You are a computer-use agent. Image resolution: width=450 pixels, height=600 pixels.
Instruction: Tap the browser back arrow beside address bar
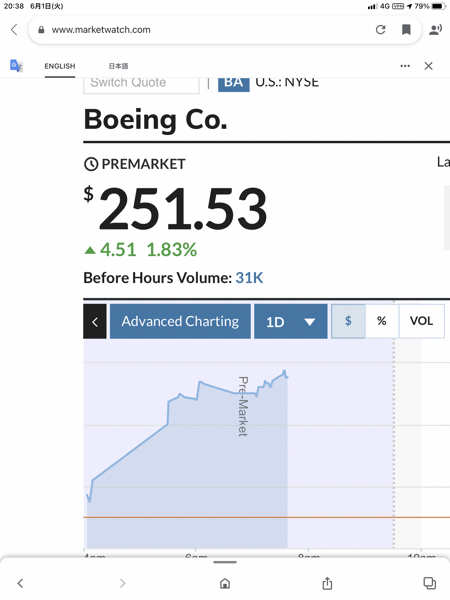(x=14, y=29)
